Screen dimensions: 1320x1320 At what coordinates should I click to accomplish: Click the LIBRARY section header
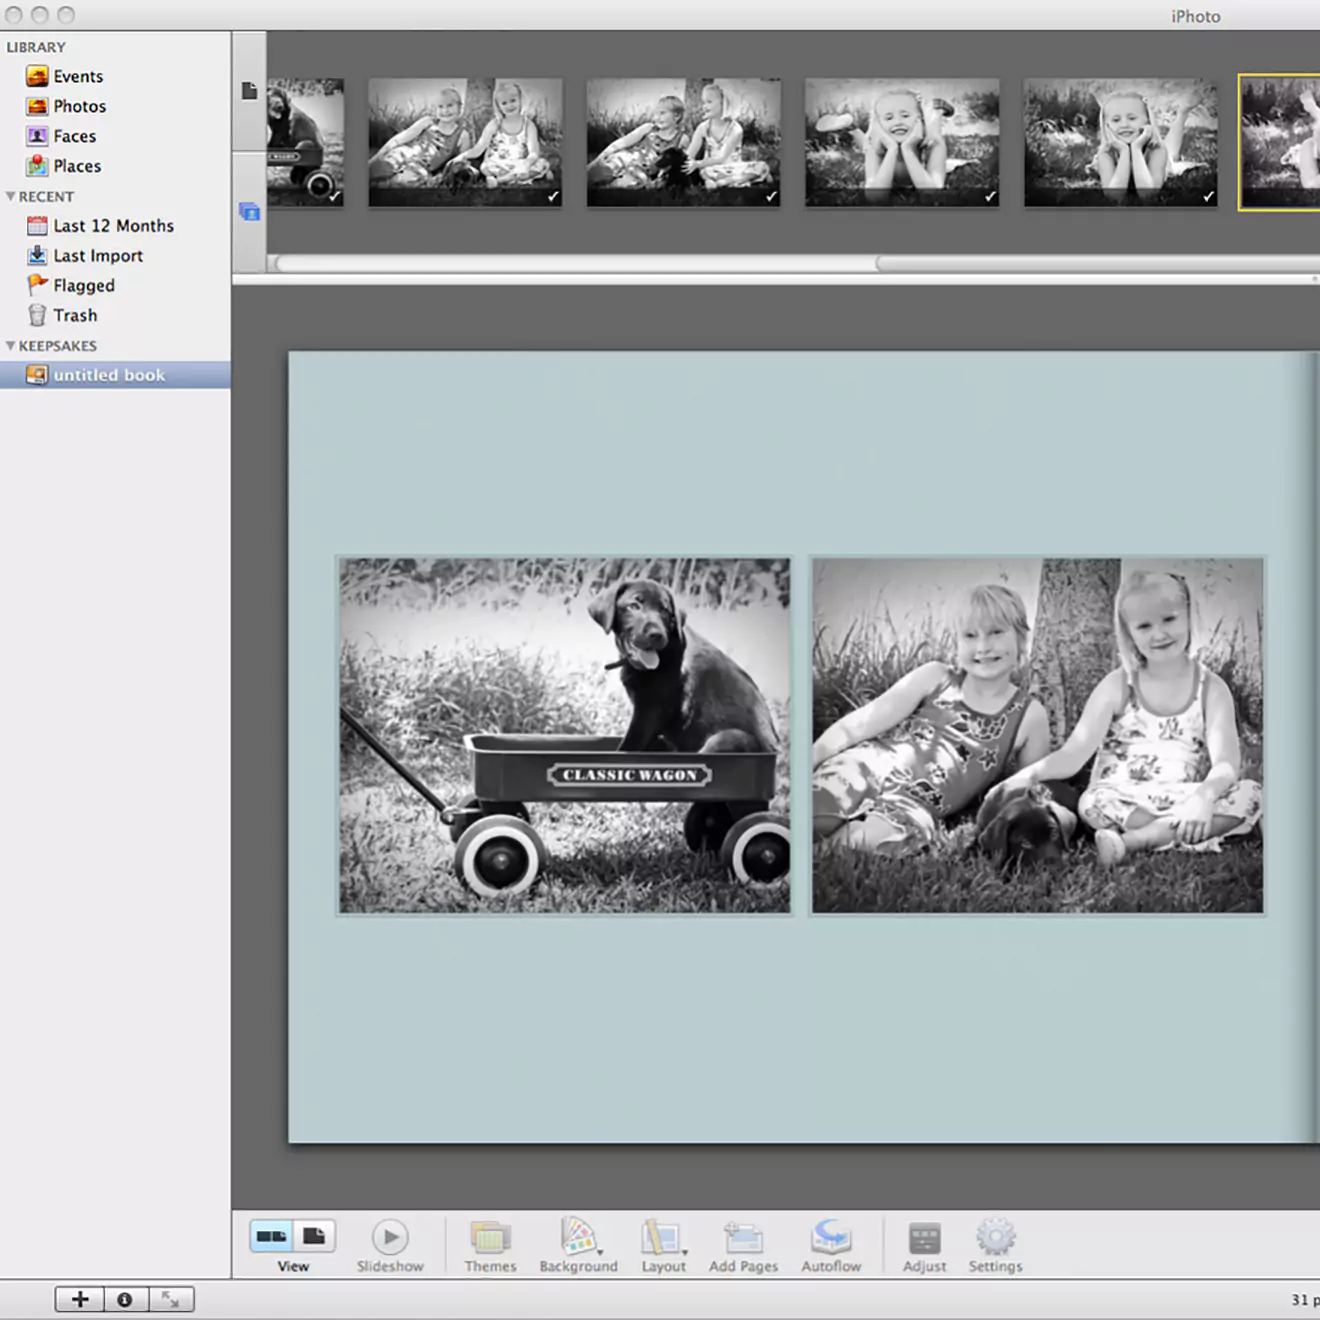tap(36, 47)
